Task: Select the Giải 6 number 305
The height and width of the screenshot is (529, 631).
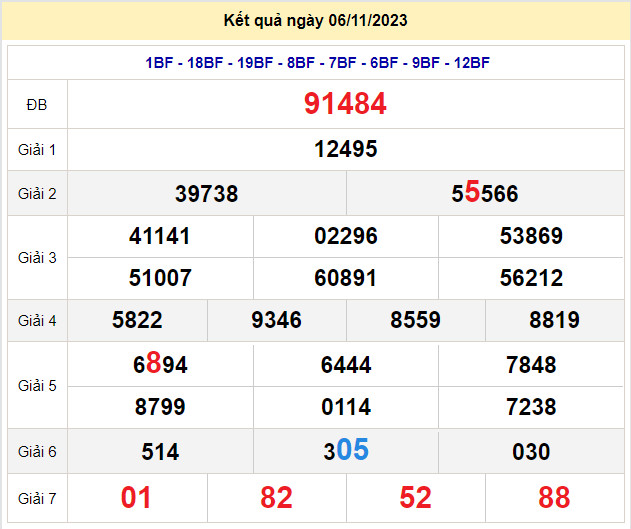Action: point(346,450)
